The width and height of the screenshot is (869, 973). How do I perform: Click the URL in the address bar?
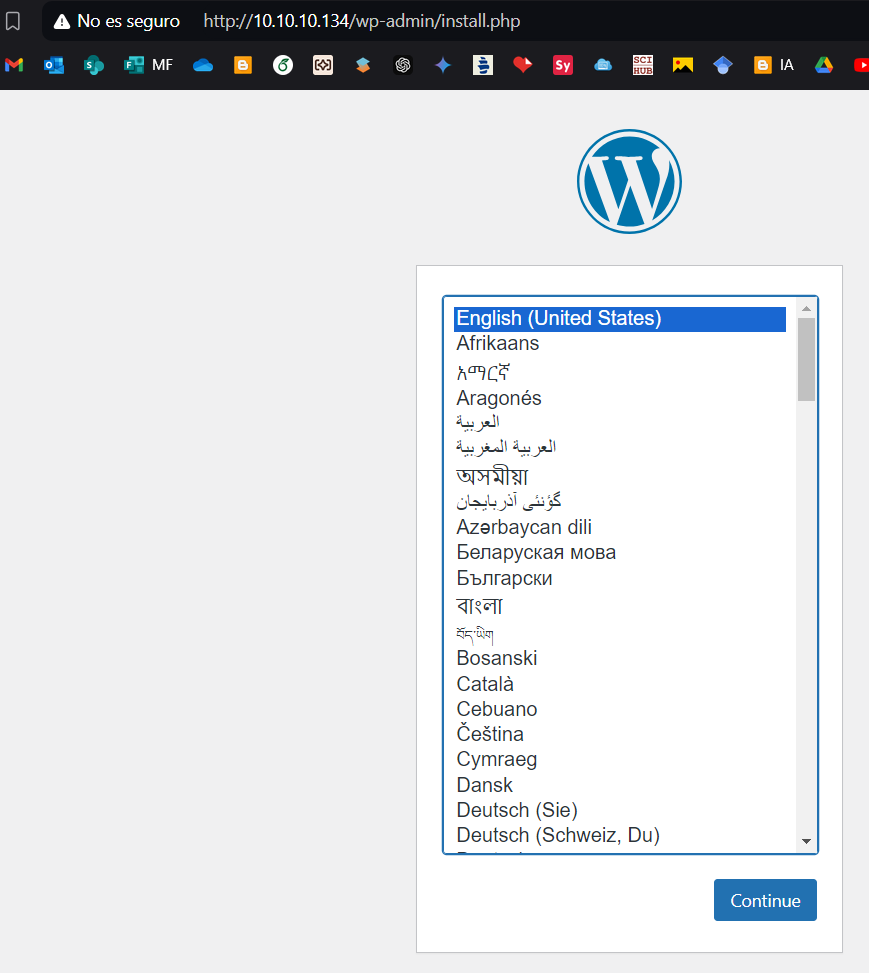(x=362, y=21)
